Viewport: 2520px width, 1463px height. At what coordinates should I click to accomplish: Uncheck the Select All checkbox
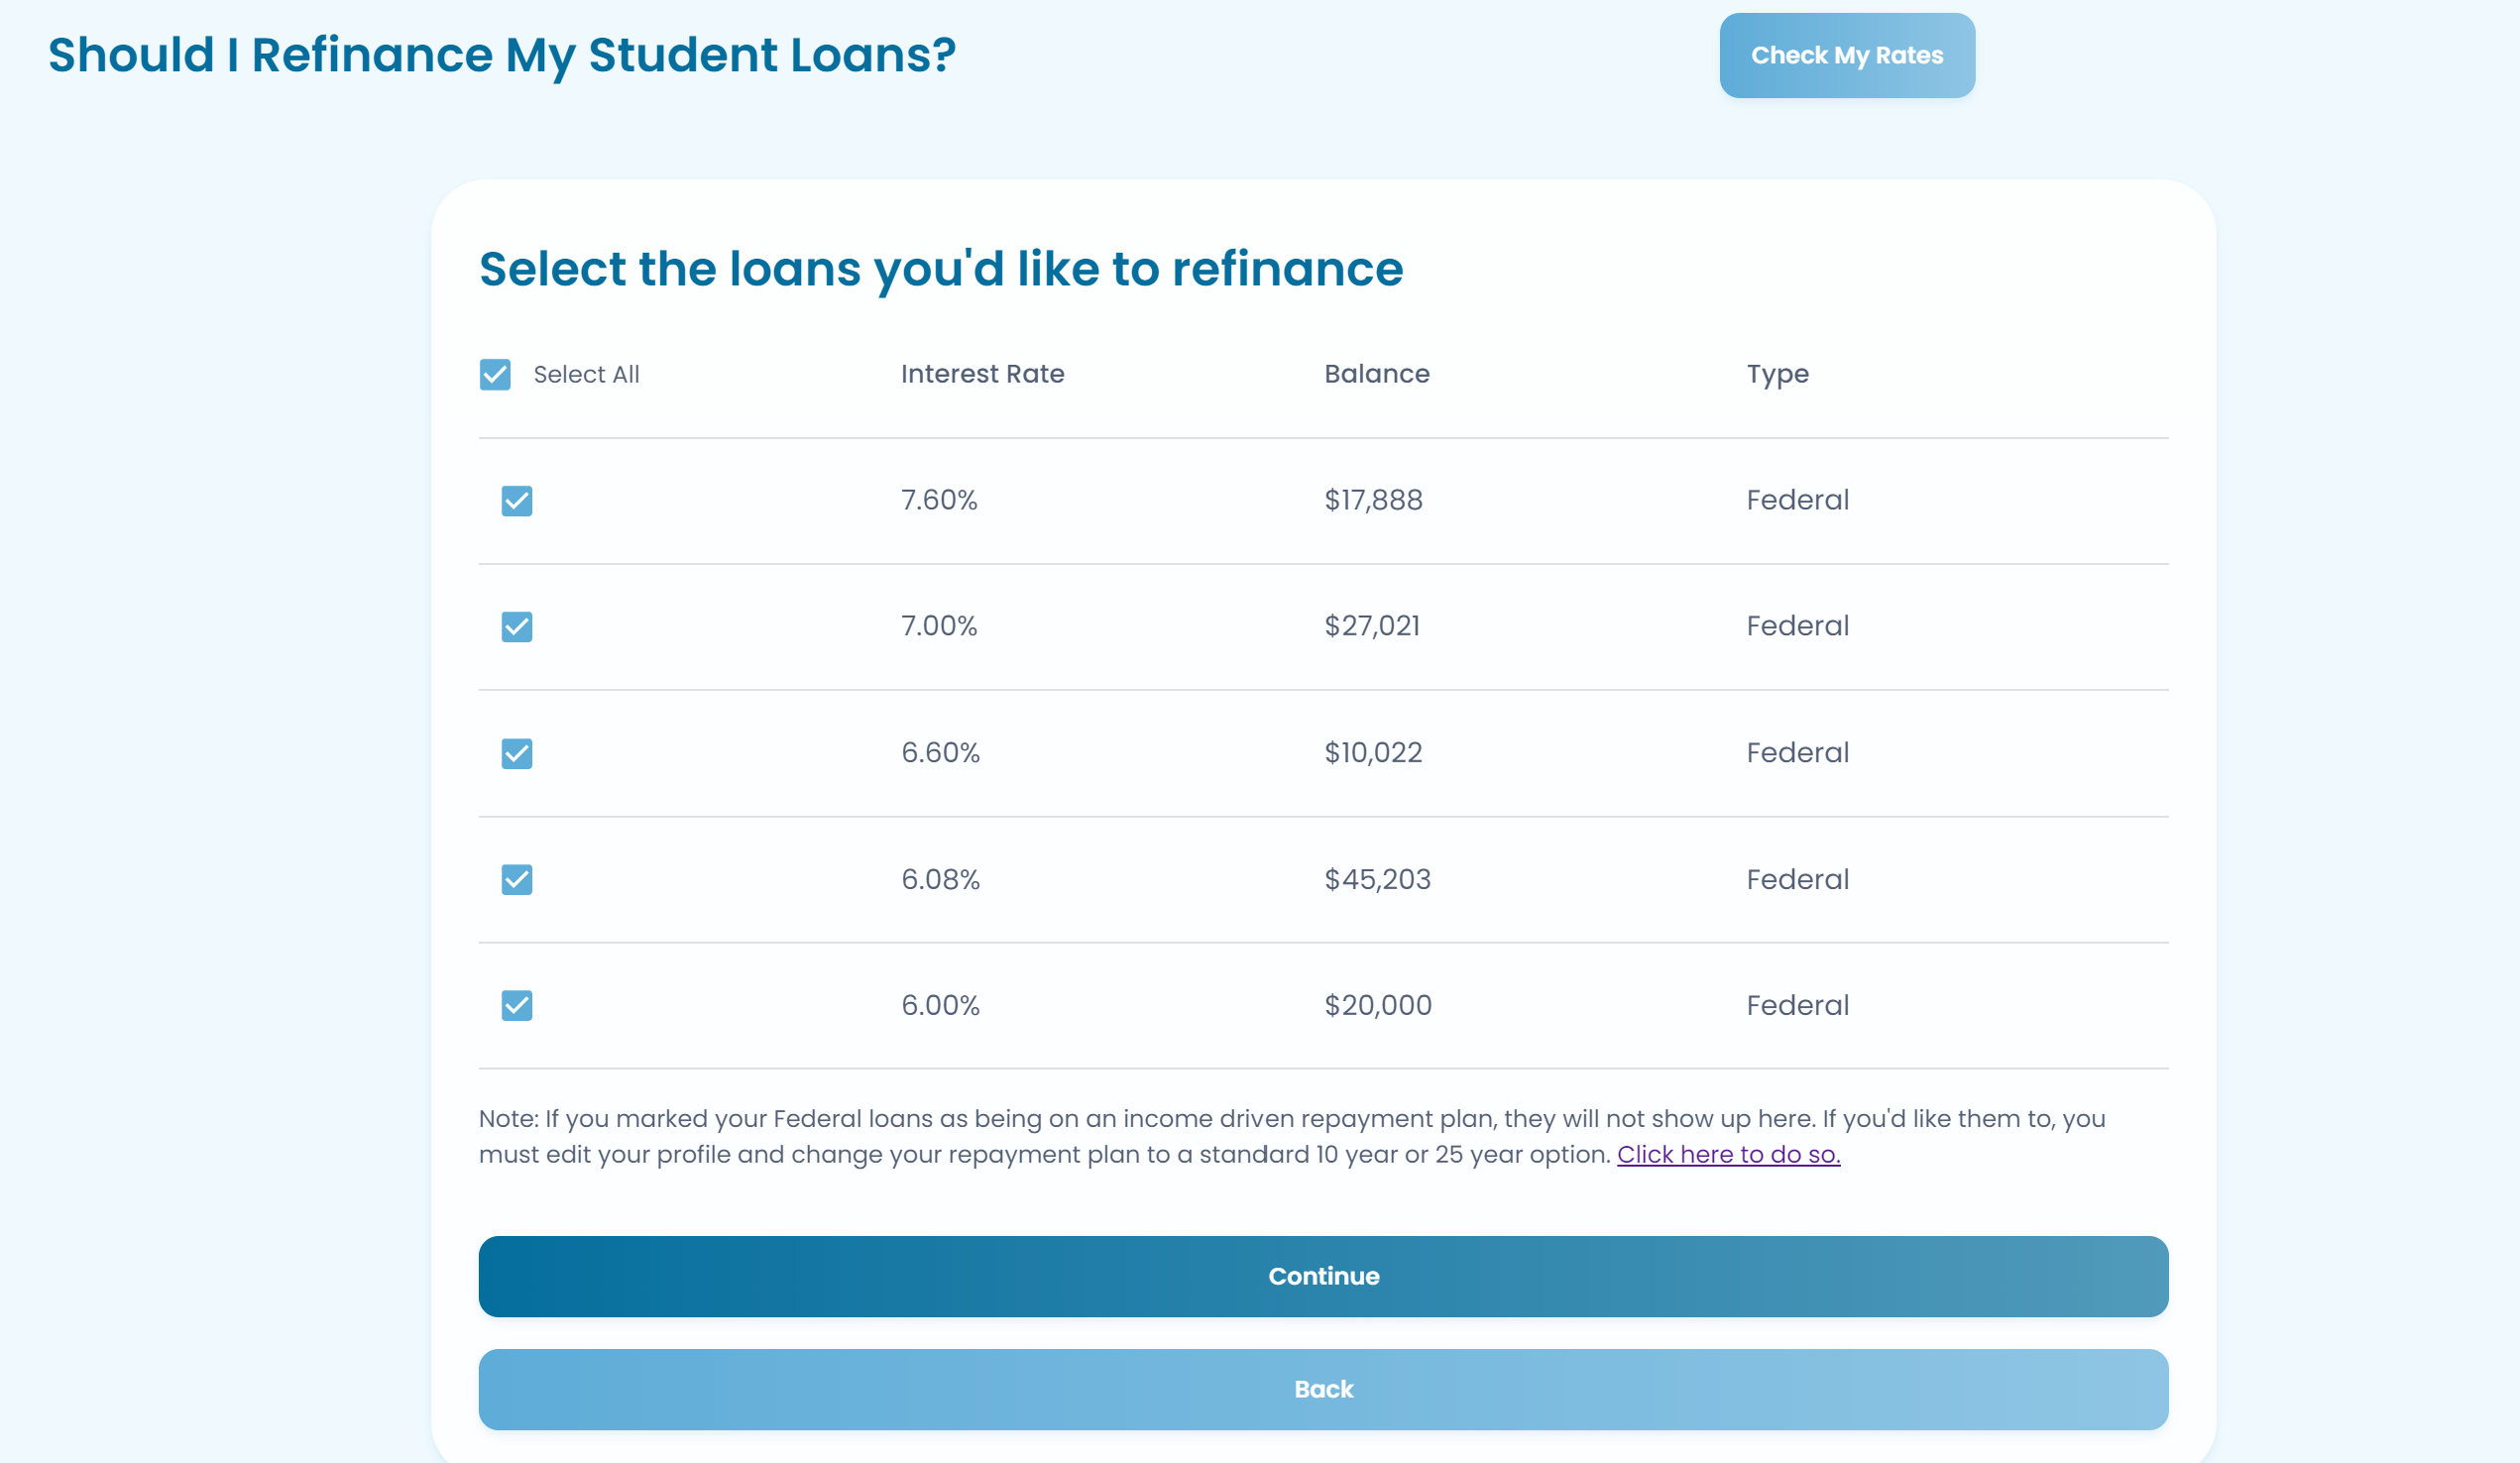point(495,374)
